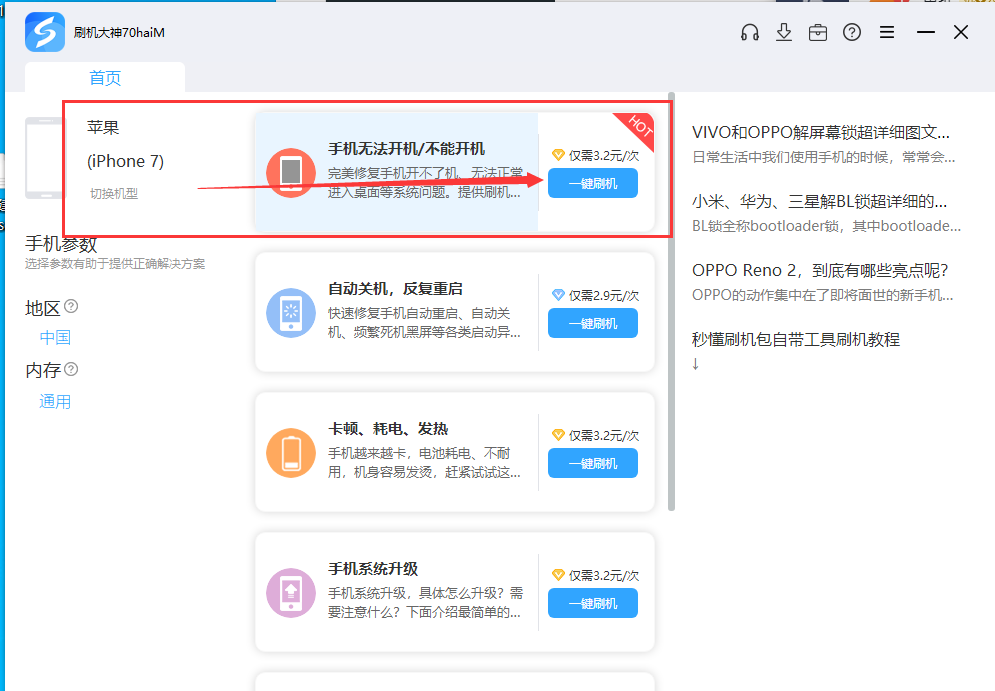The height and width of the screenshot is (691, 995).
Task: Minimize the 刷机大神 window
Action: pos(926,32)
